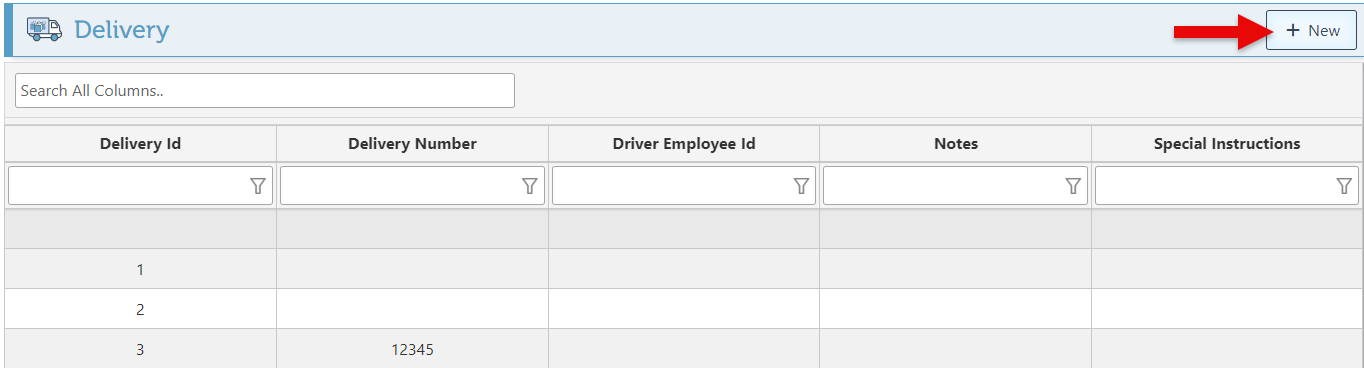Select the delivery number 12345 cell
The width and height of the screenshot is (1364, 368).
[x=412, y=349]
